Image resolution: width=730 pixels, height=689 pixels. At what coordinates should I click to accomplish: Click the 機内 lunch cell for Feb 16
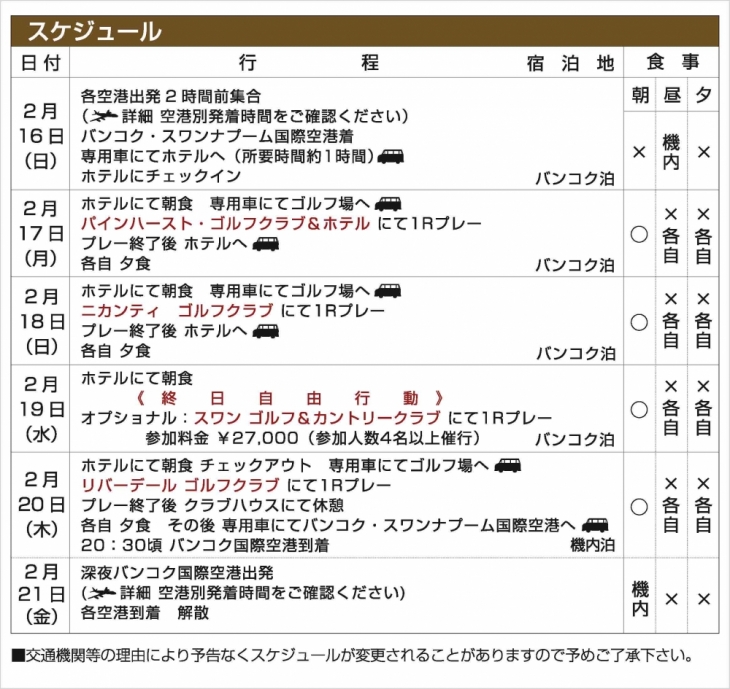pyautogui.click(x=671, y=152)
